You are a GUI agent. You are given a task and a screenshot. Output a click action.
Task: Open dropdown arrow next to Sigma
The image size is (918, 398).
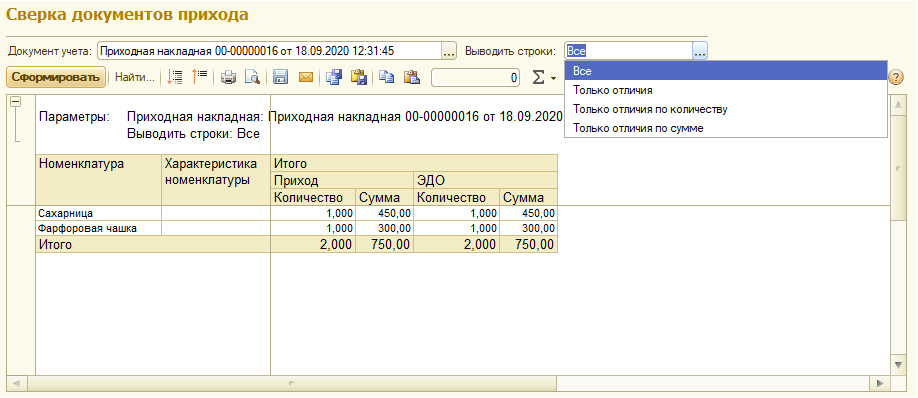pyautogui.click(x=553, y=78)
